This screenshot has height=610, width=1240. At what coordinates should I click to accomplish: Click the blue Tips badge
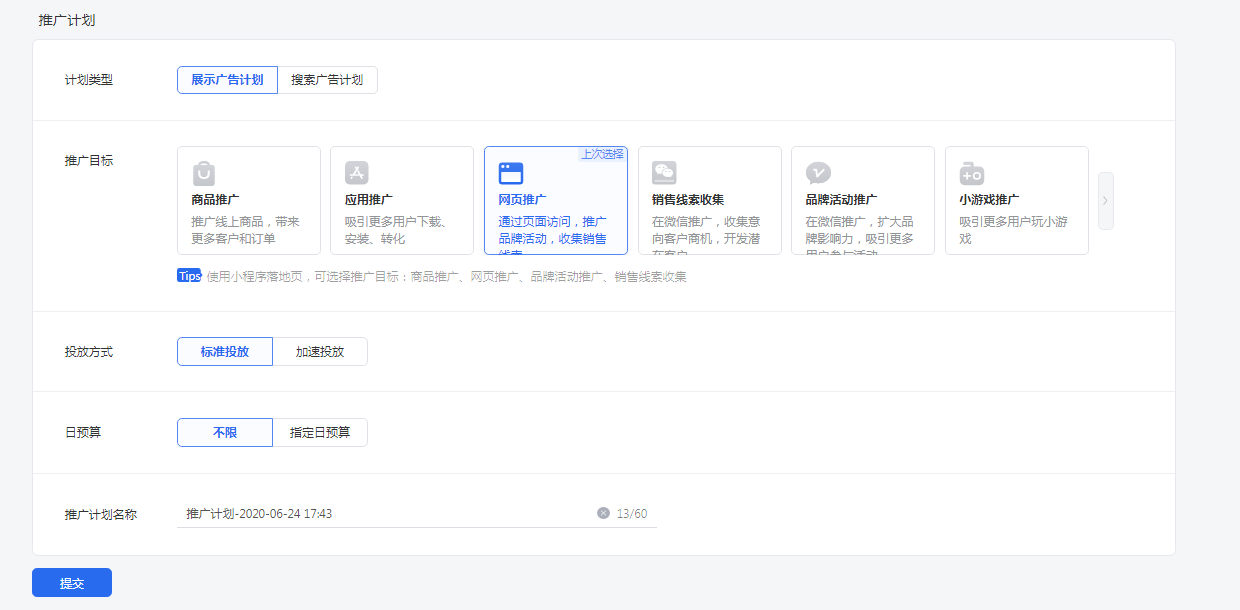click(x=189, y=276)
